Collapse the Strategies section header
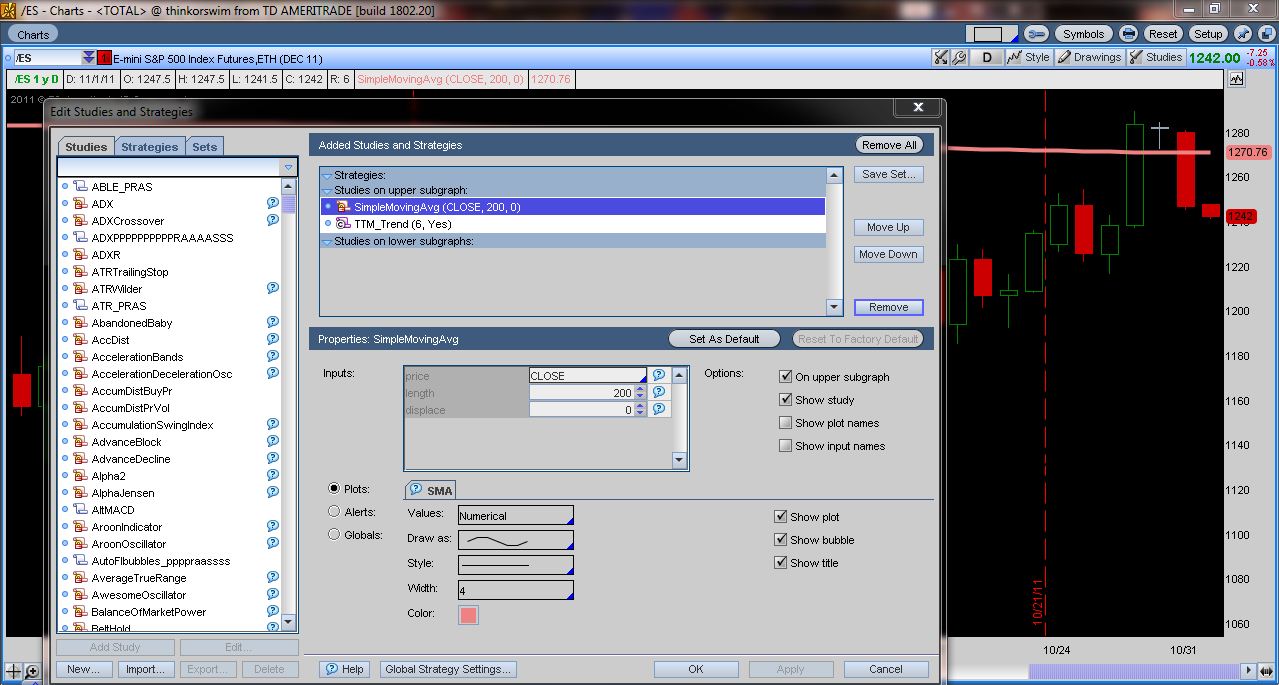This screenshot has height=685, width=1279. (327, 175)
